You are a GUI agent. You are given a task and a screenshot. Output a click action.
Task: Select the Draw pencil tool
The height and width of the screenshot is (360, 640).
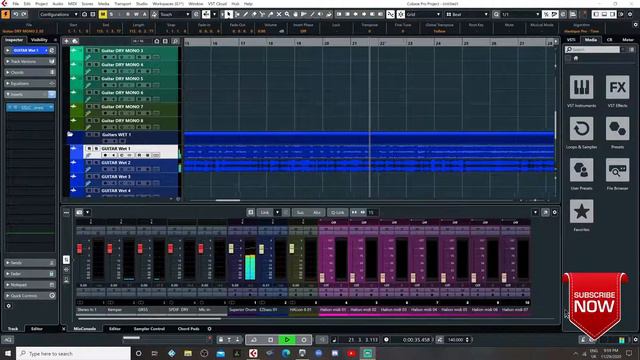pyautogui.click(x=245, y=14)
